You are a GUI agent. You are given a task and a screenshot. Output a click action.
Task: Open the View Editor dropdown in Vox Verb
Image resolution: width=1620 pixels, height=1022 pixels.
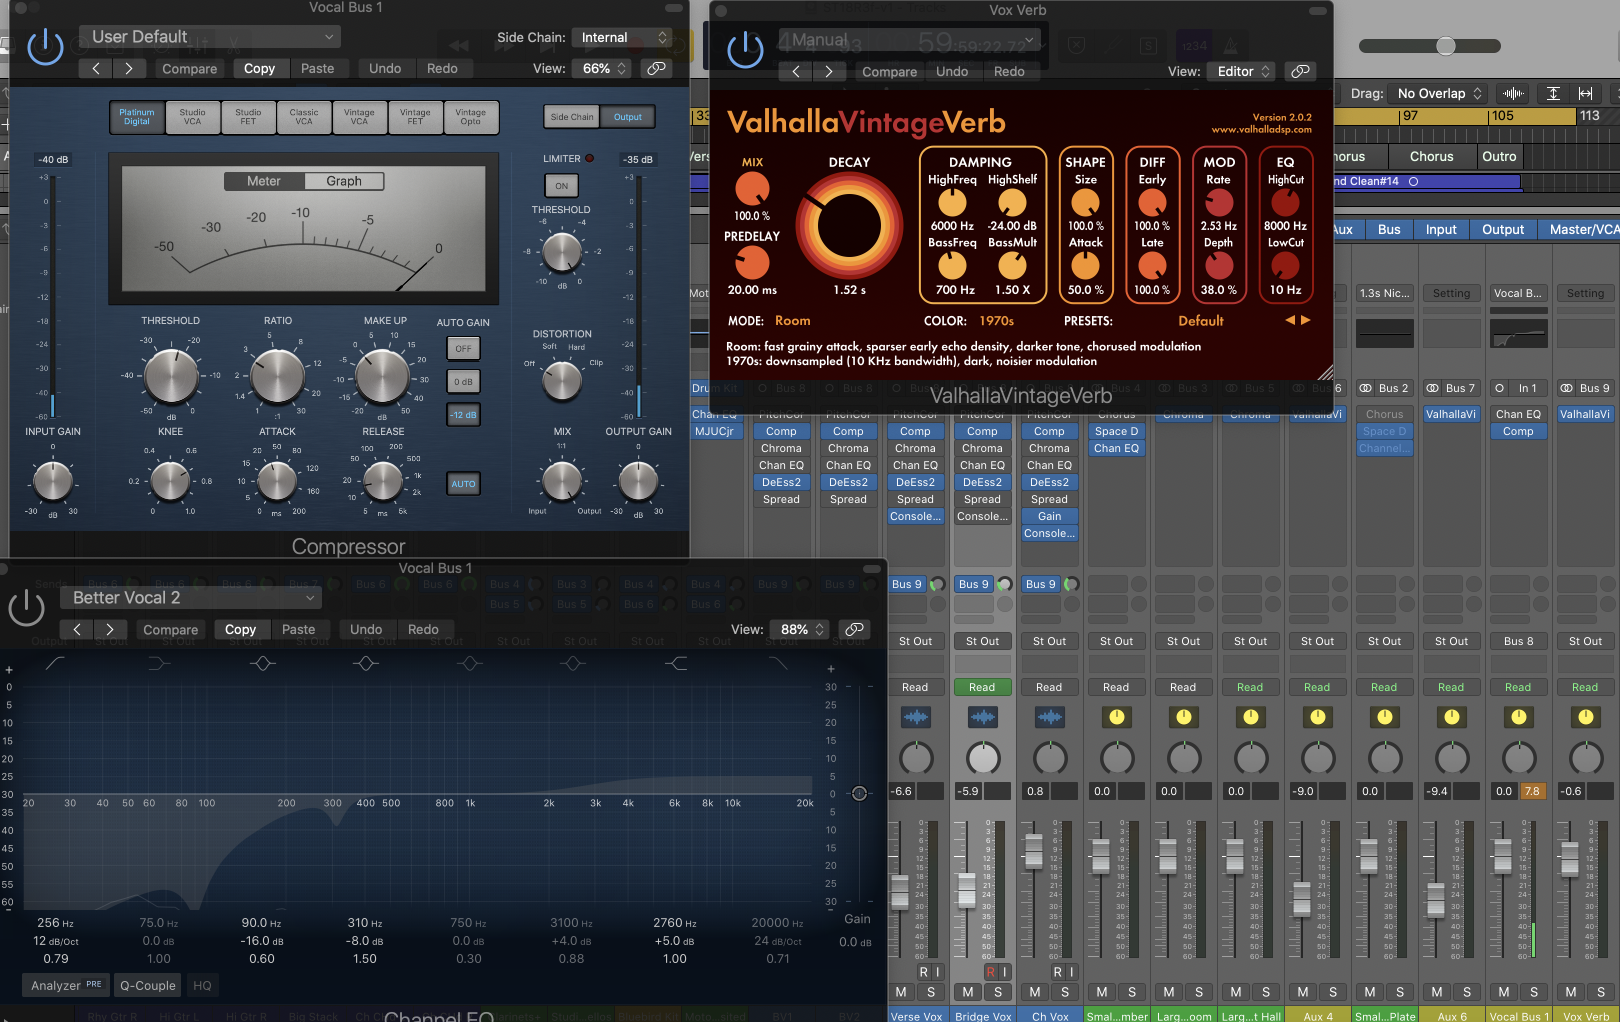(1240, 71)
